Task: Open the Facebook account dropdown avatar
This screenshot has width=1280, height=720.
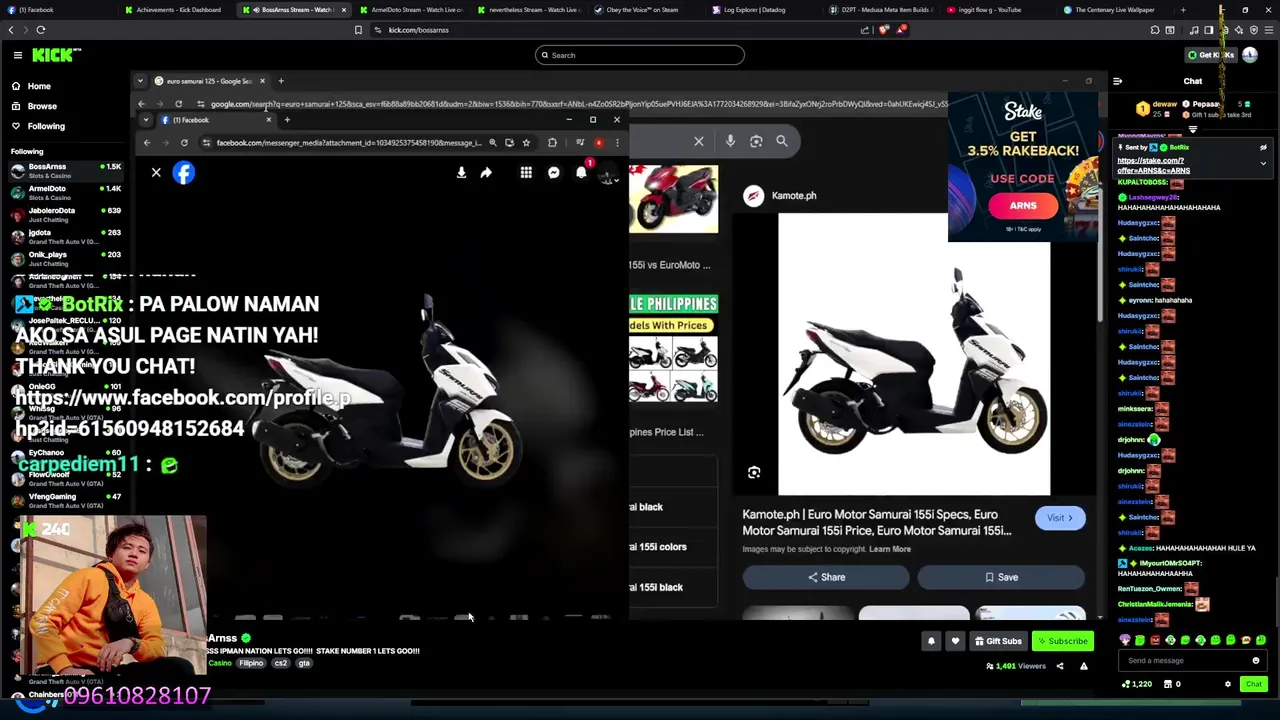Action: pos(607,174)
